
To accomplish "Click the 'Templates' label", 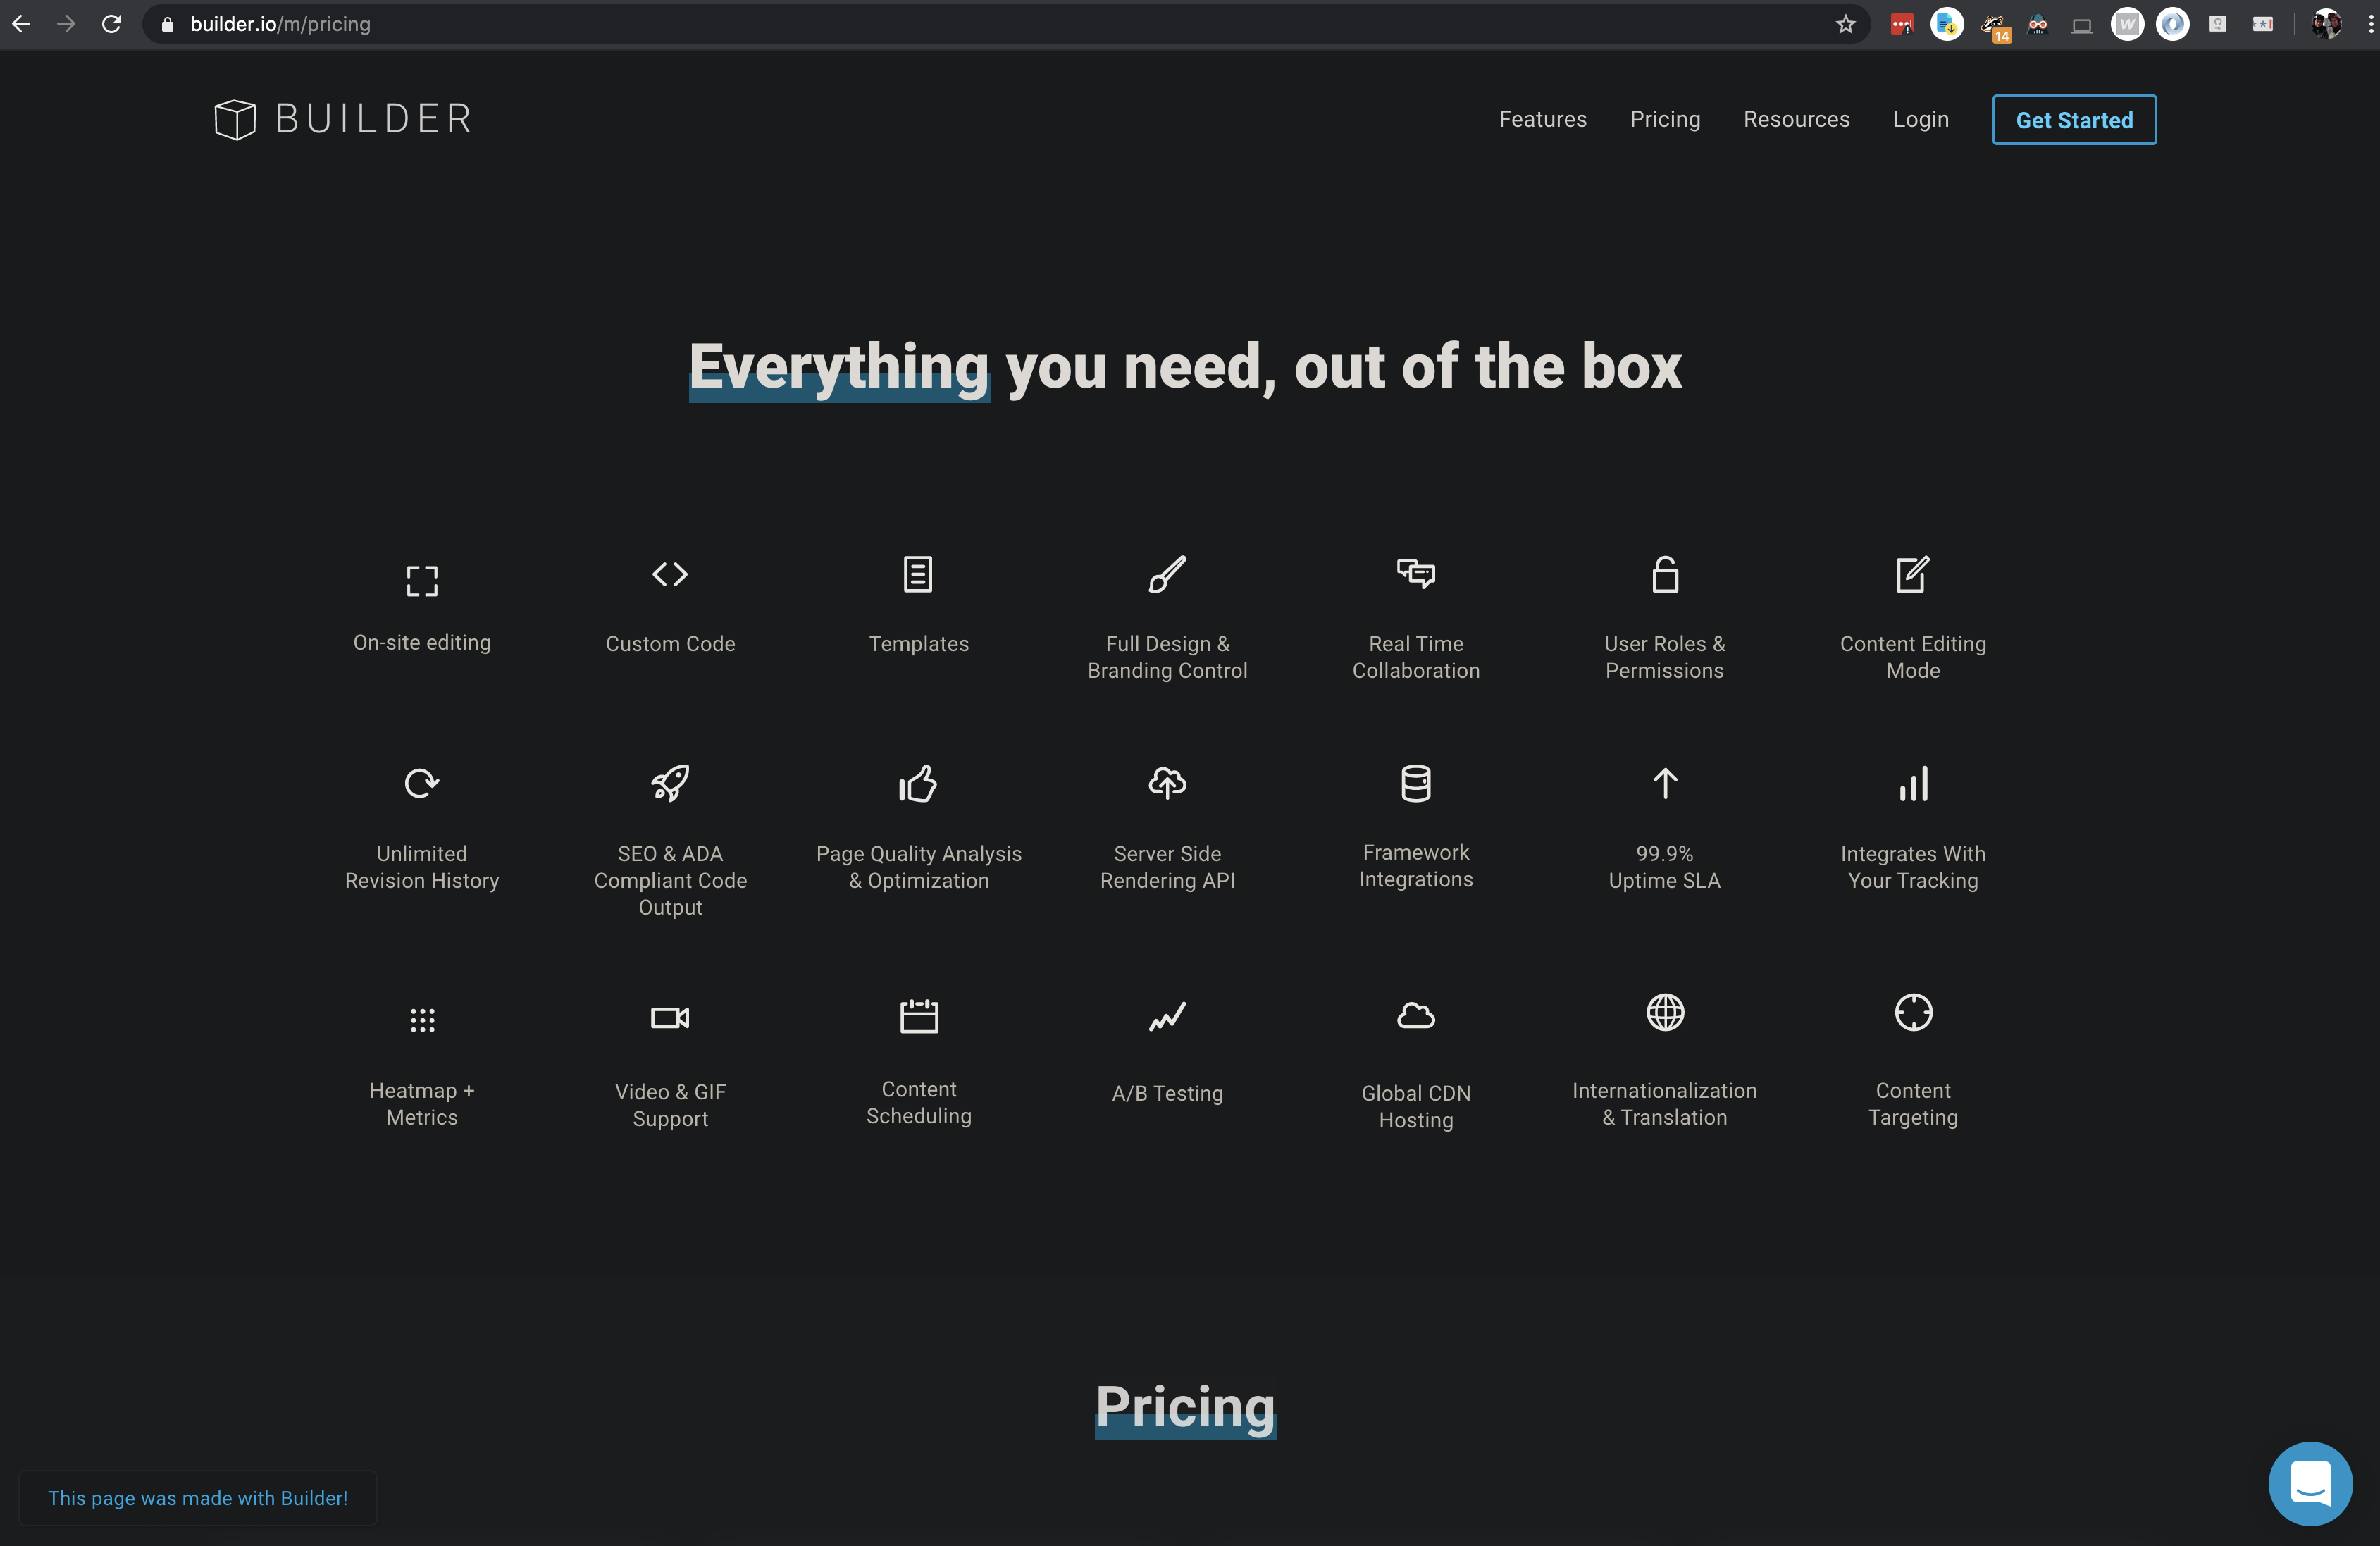I will coord(918,644).
